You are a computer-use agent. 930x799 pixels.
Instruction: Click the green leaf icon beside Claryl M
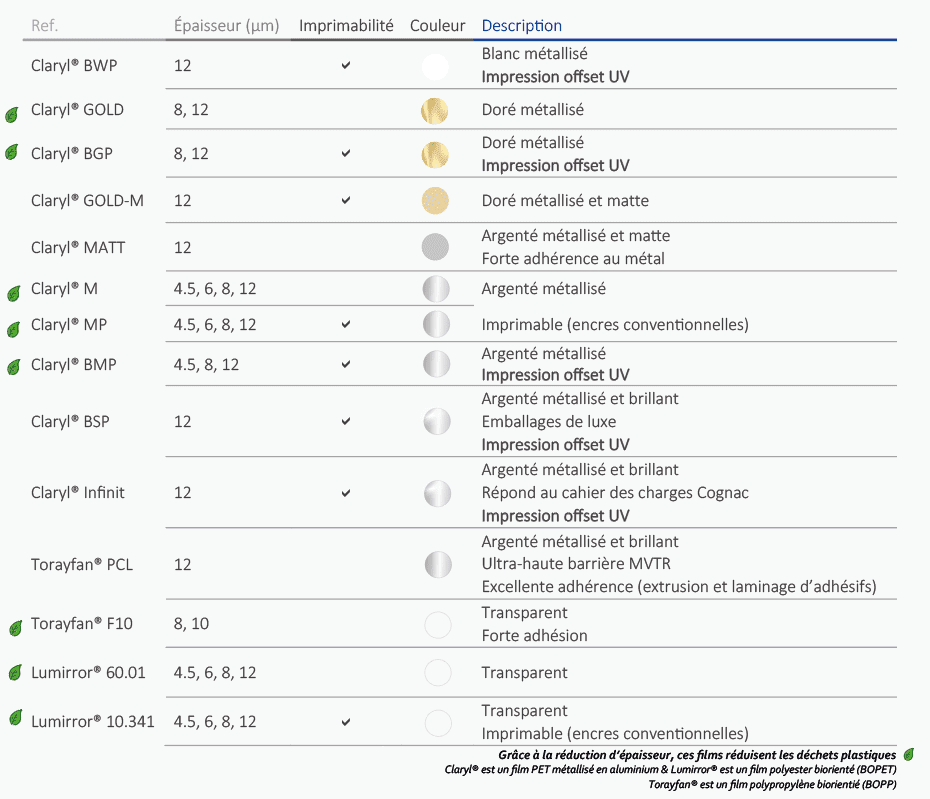pyautogui.click(x=13, y=293)
